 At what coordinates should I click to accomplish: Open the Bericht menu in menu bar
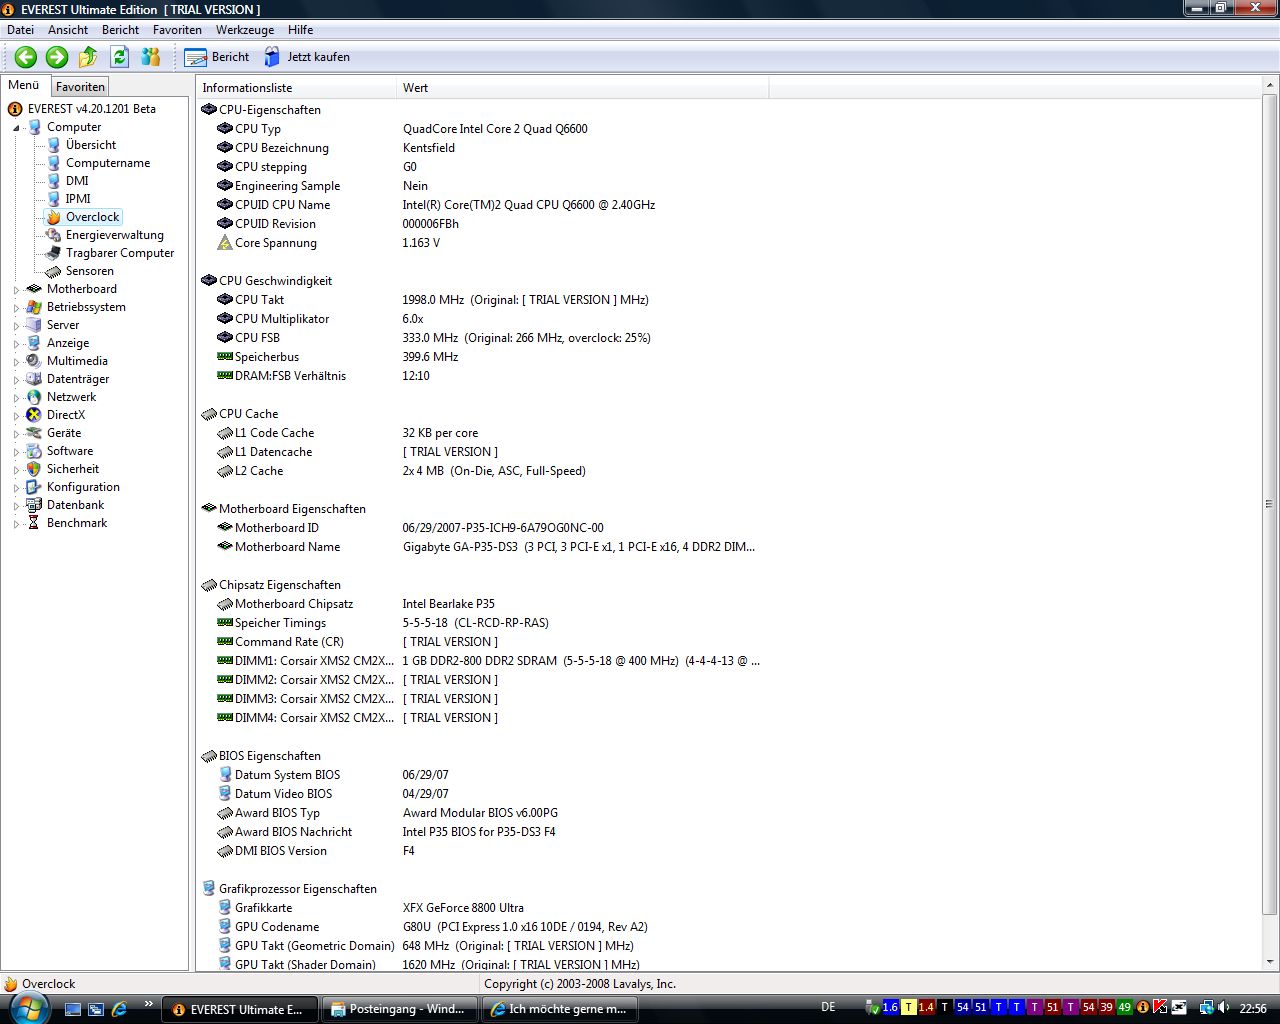pyautogui.click(x=120, y=30)
